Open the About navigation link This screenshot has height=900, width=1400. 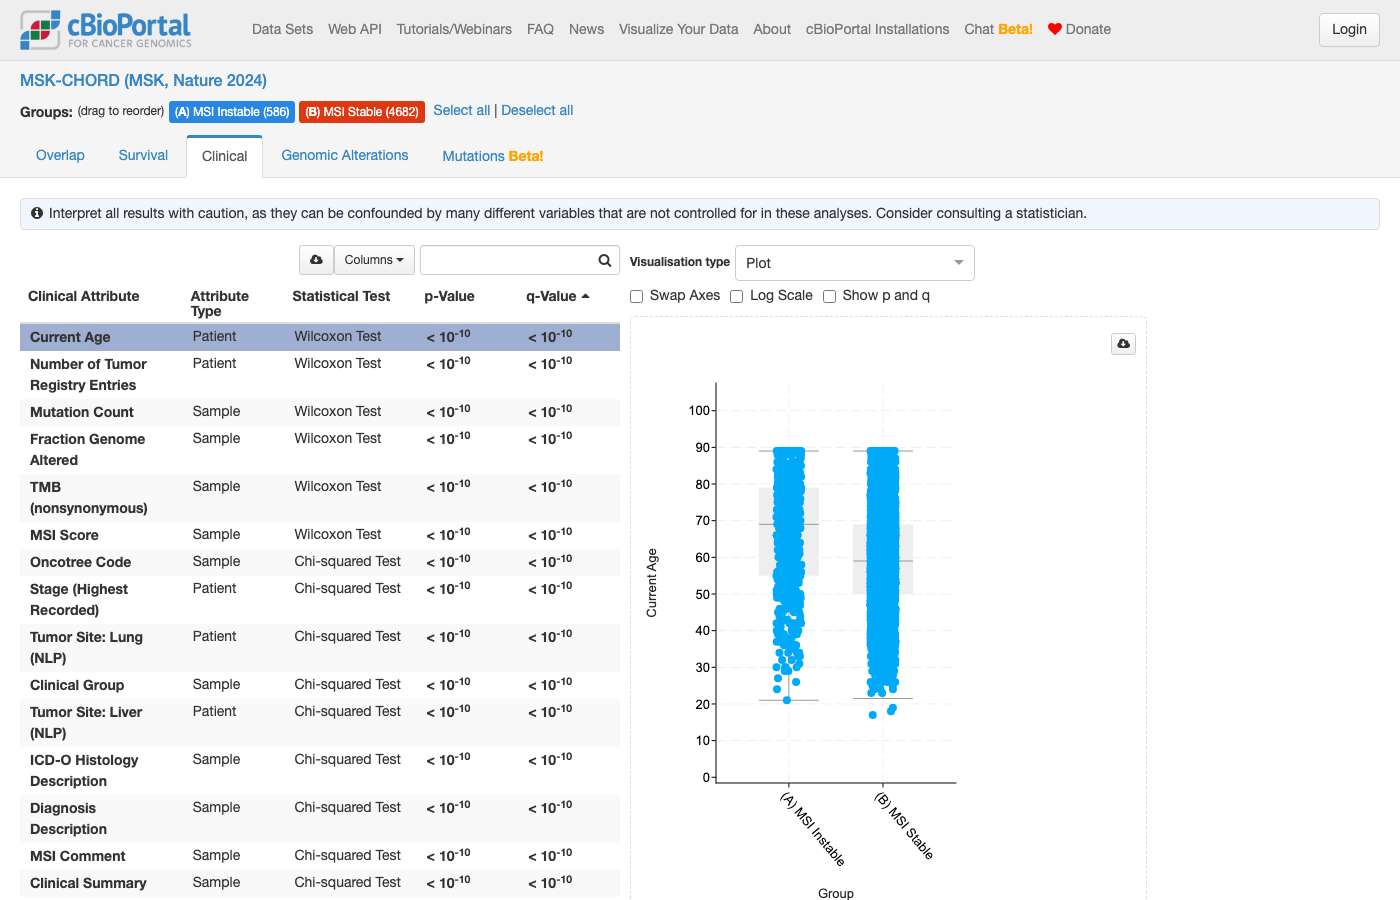pos(772,29)
